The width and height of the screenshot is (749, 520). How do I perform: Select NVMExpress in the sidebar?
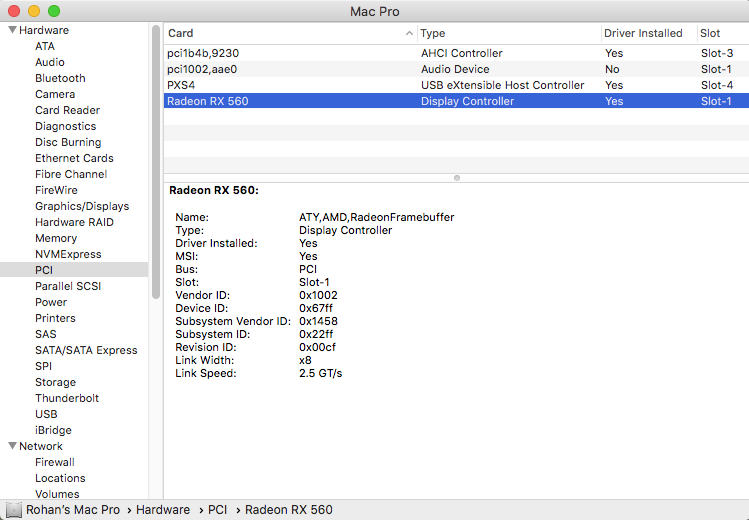click(68, 254)
